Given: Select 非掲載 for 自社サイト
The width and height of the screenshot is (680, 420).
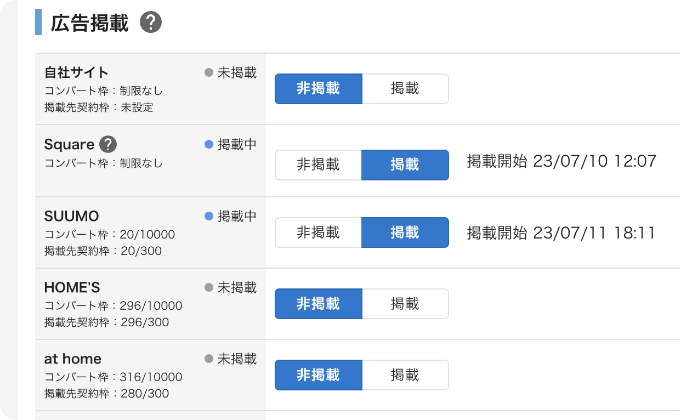Looking at the screenshot, I should [x=318, y=89].
